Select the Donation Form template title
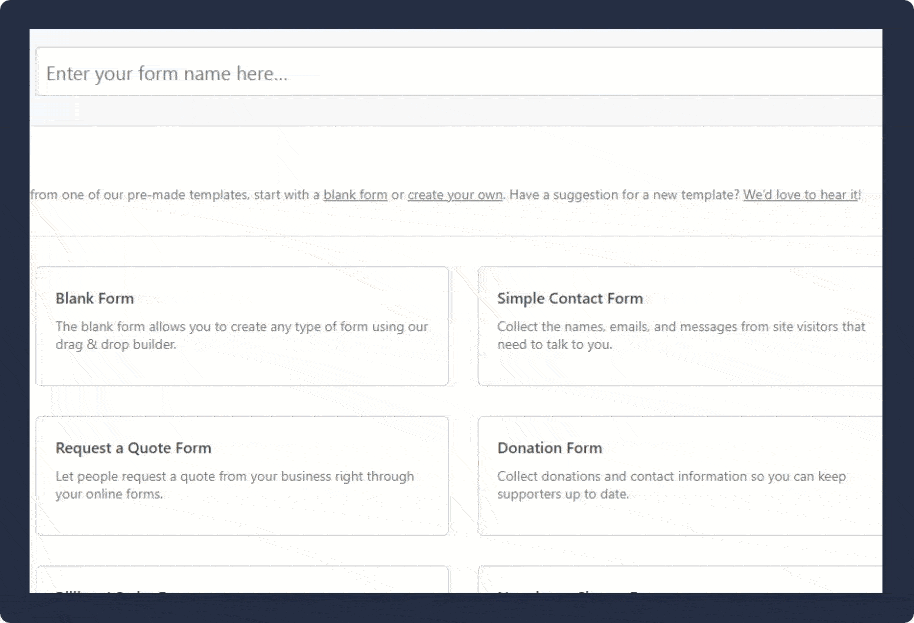 [x=549, y=448]
